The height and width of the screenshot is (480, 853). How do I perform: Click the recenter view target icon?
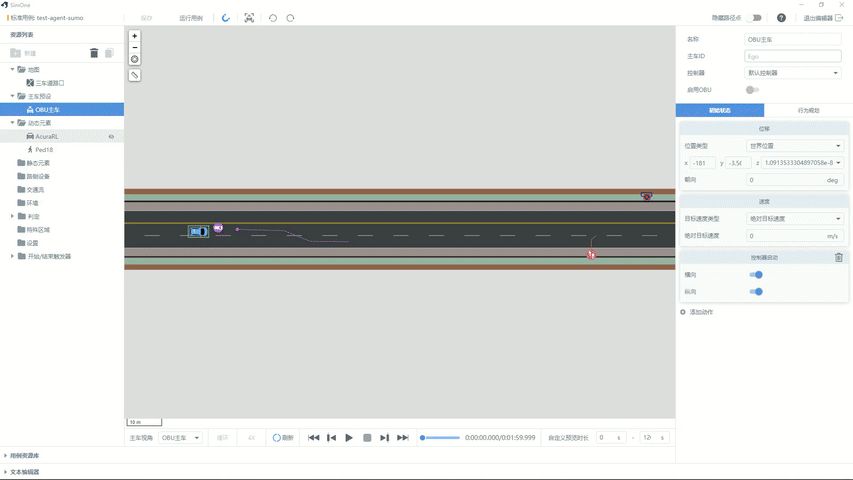coord(135,59)
